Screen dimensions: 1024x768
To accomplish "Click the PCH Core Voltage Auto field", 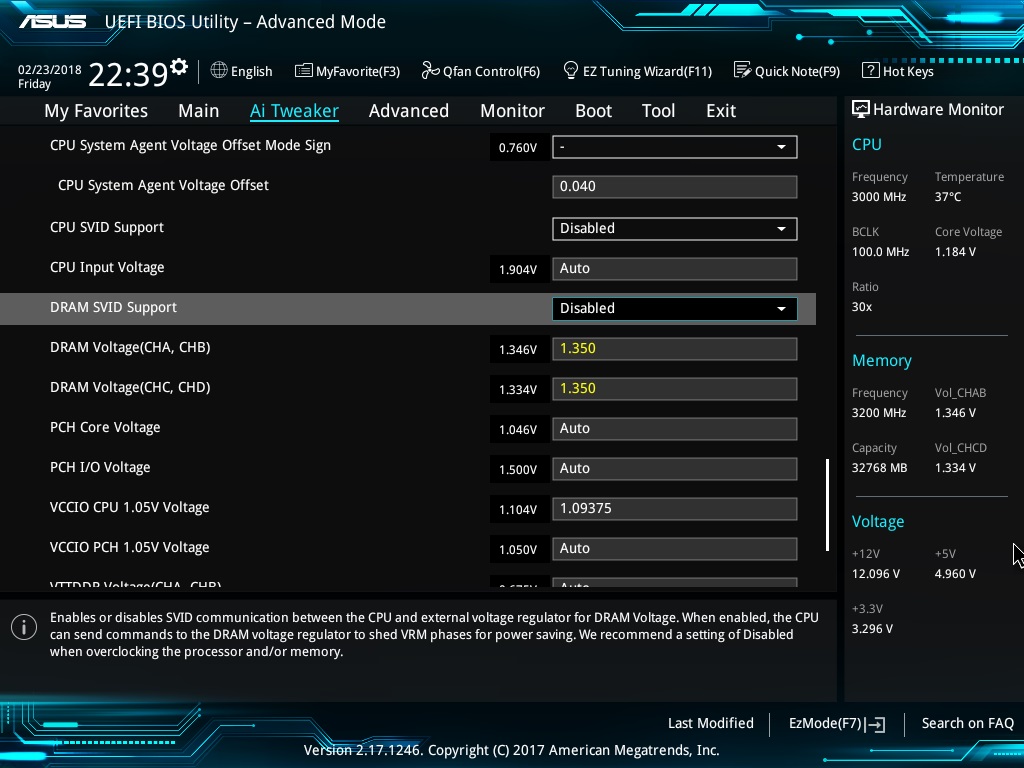I will click(675, 428).
